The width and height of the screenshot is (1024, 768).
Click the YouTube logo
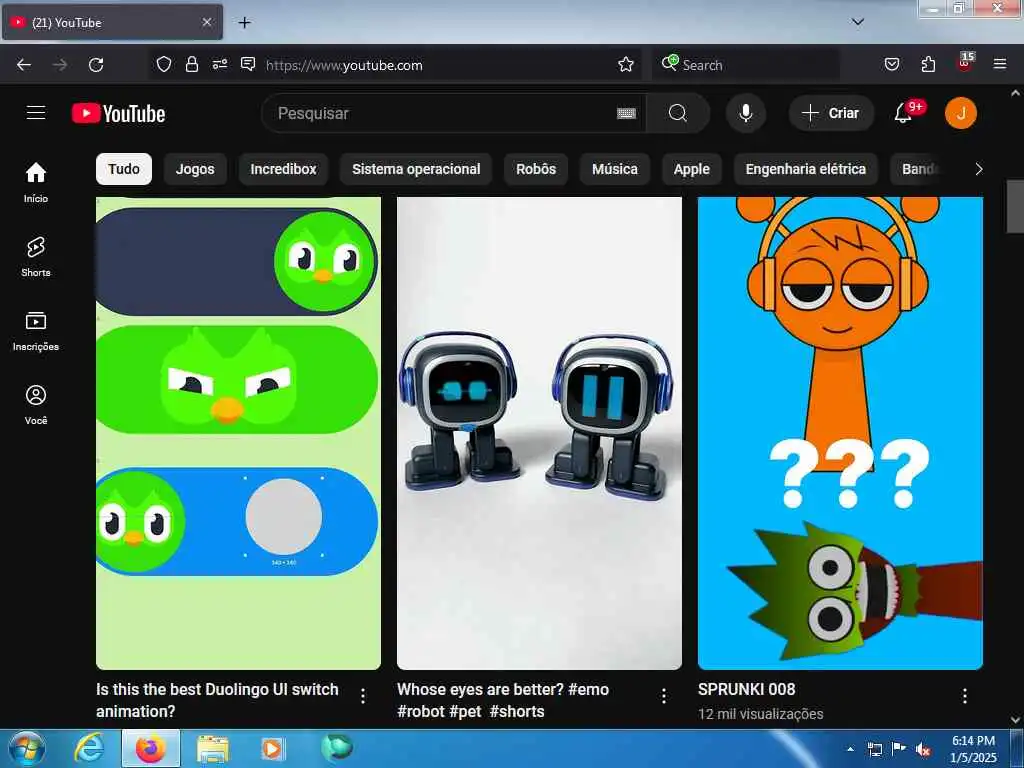118,114
